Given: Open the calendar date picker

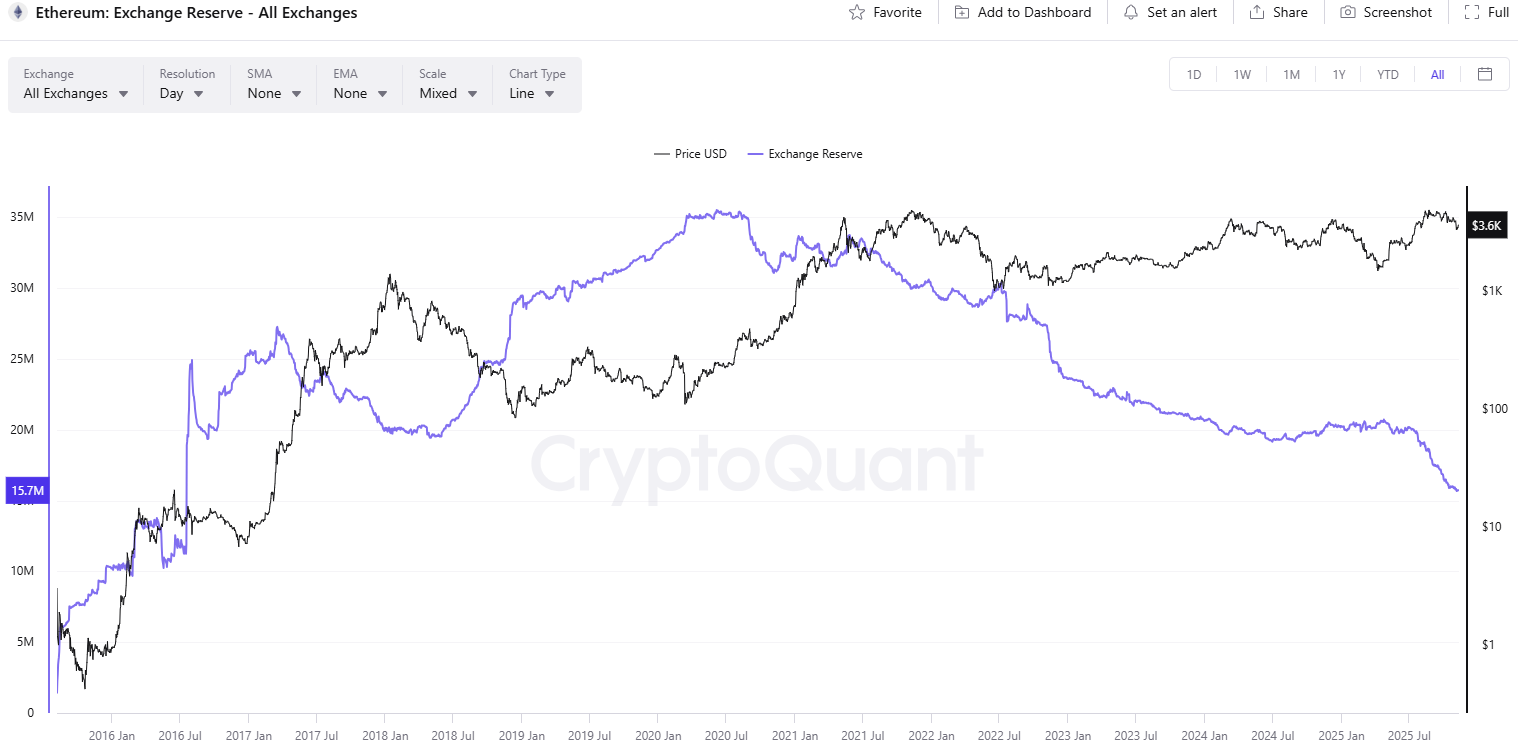Looking at the screenshot, I should [x=1485, y=74].
